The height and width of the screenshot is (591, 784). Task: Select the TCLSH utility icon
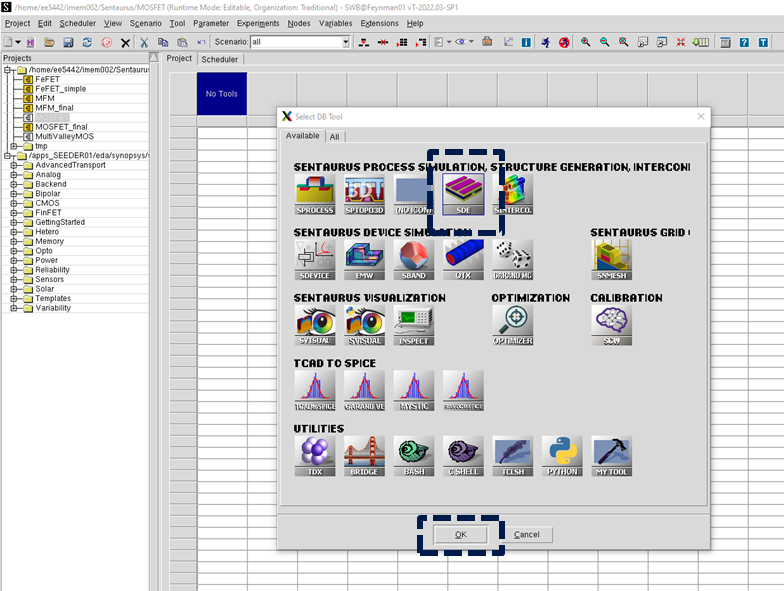[x=512, y=455]
